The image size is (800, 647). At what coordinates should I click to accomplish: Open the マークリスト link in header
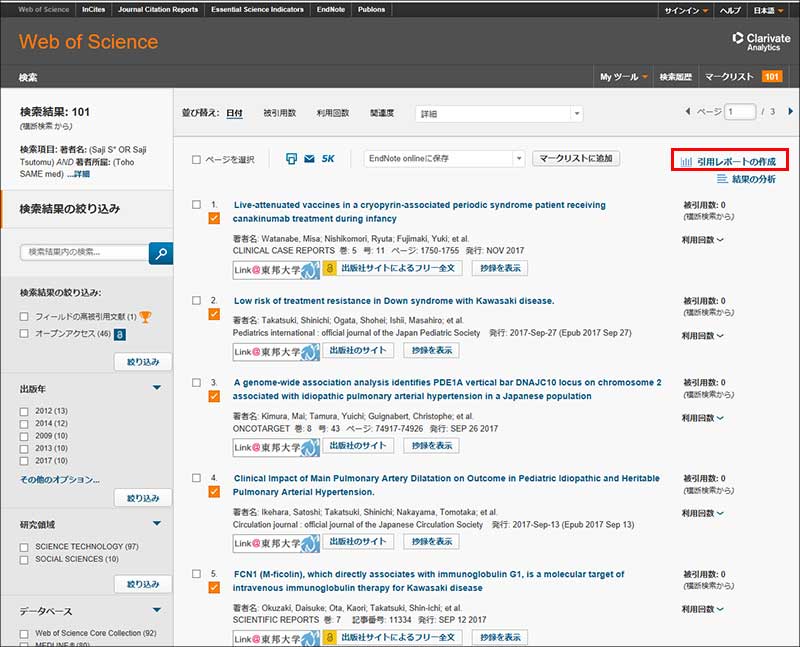(729, 77)
